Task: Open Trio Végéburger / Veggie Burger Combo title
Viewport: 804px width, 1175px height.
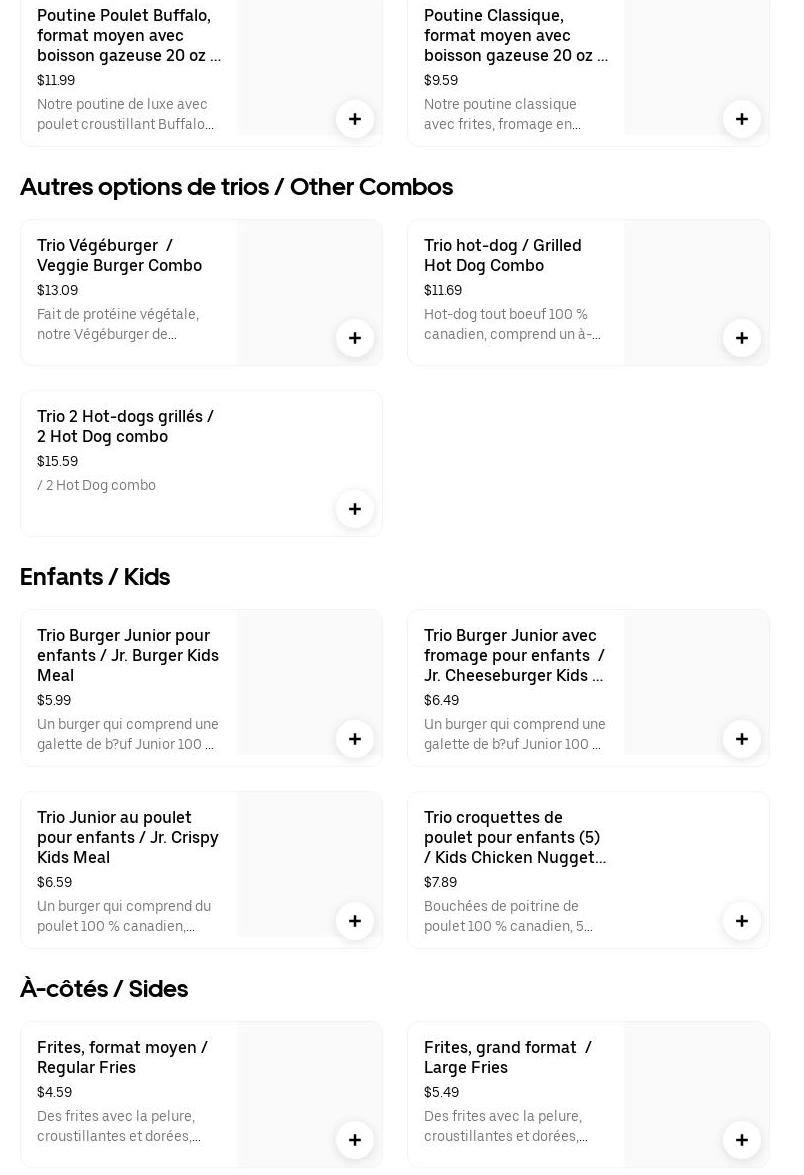Action: click(119, 255)
